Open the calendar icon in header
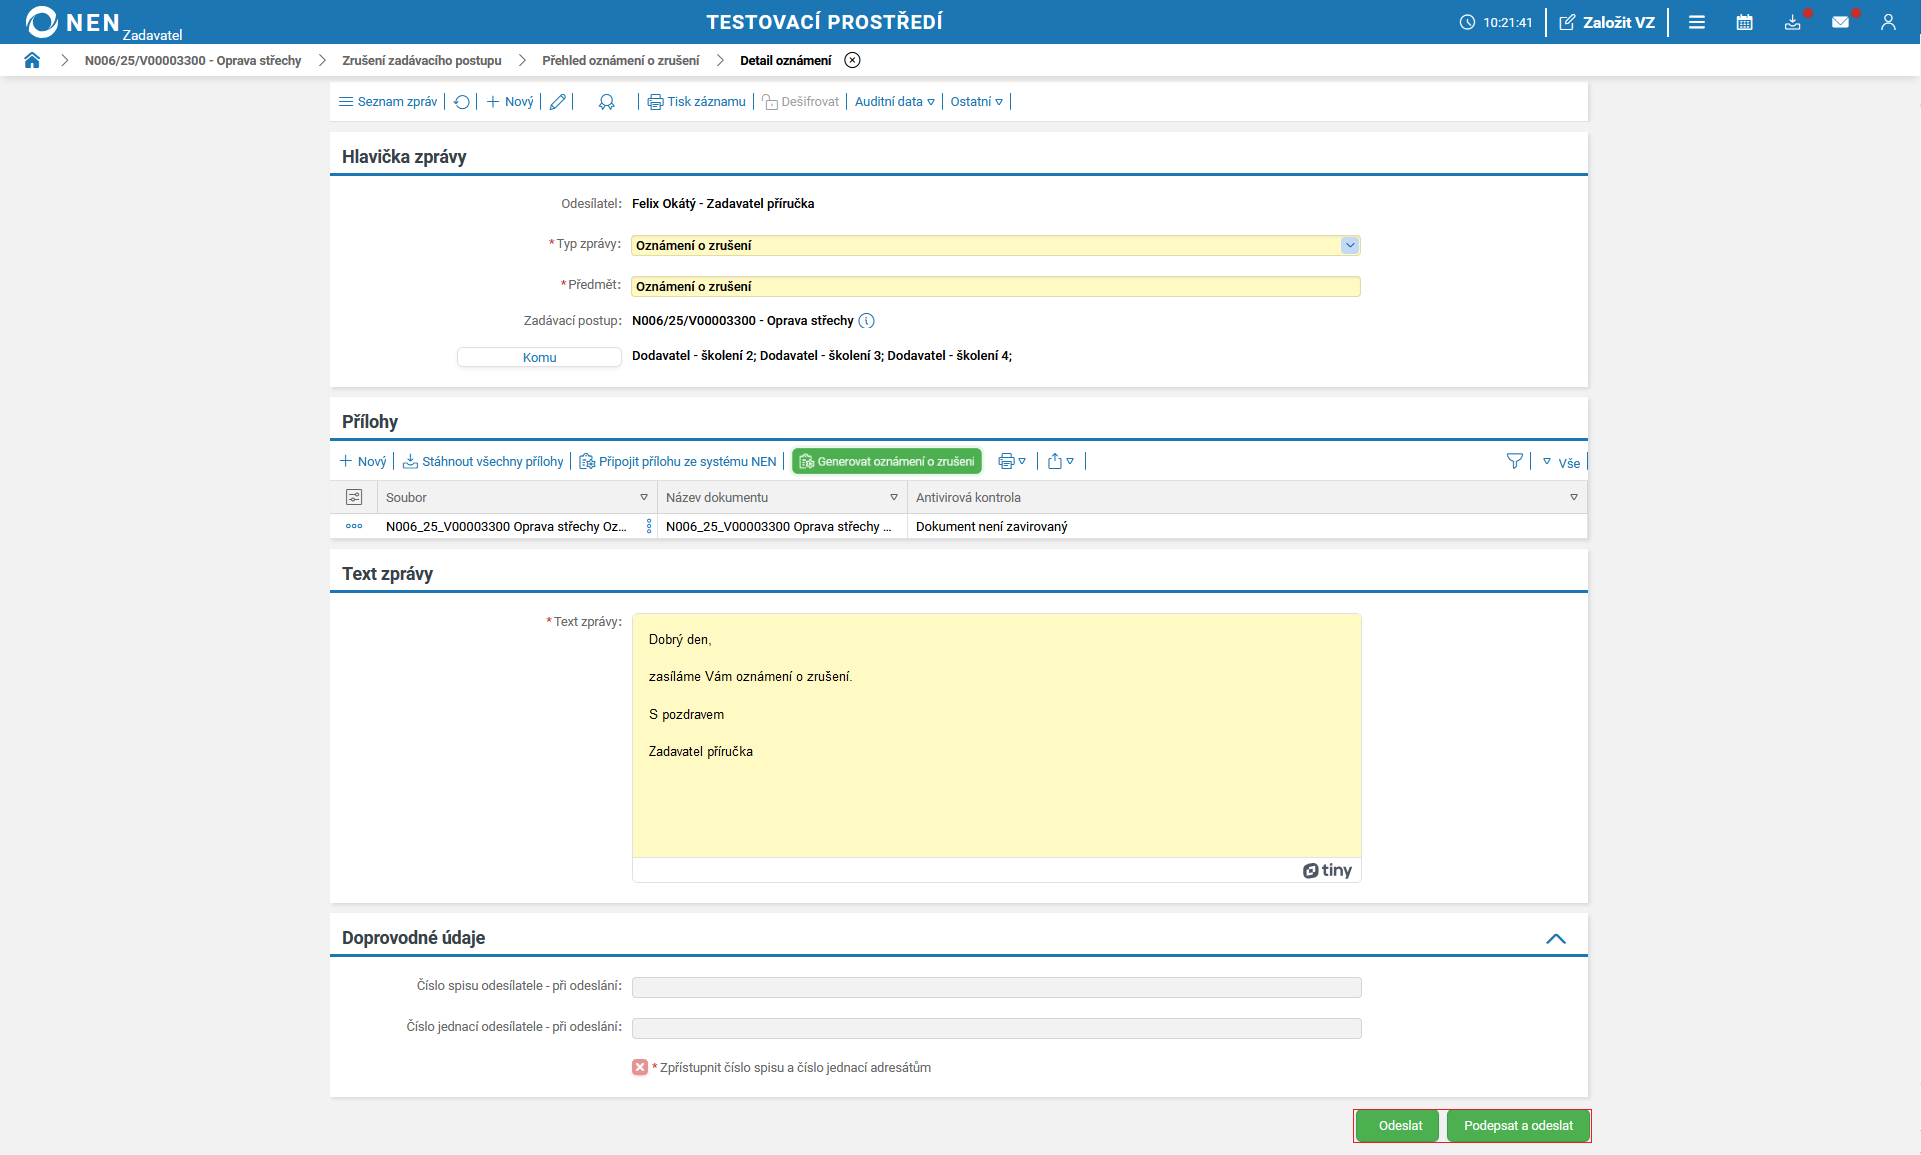 1744,22
